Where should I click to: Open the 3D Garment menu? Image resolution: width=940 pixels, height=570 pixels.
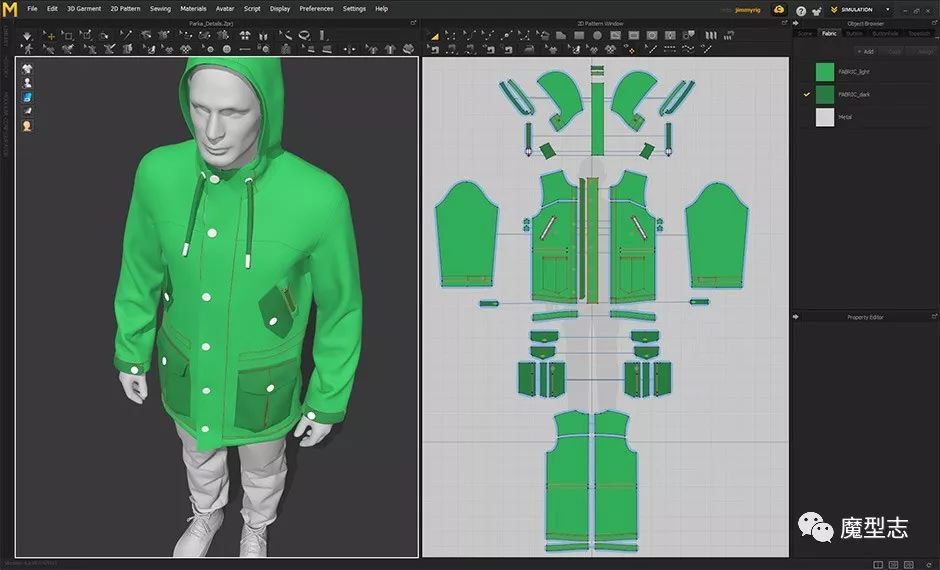(84, 9)
